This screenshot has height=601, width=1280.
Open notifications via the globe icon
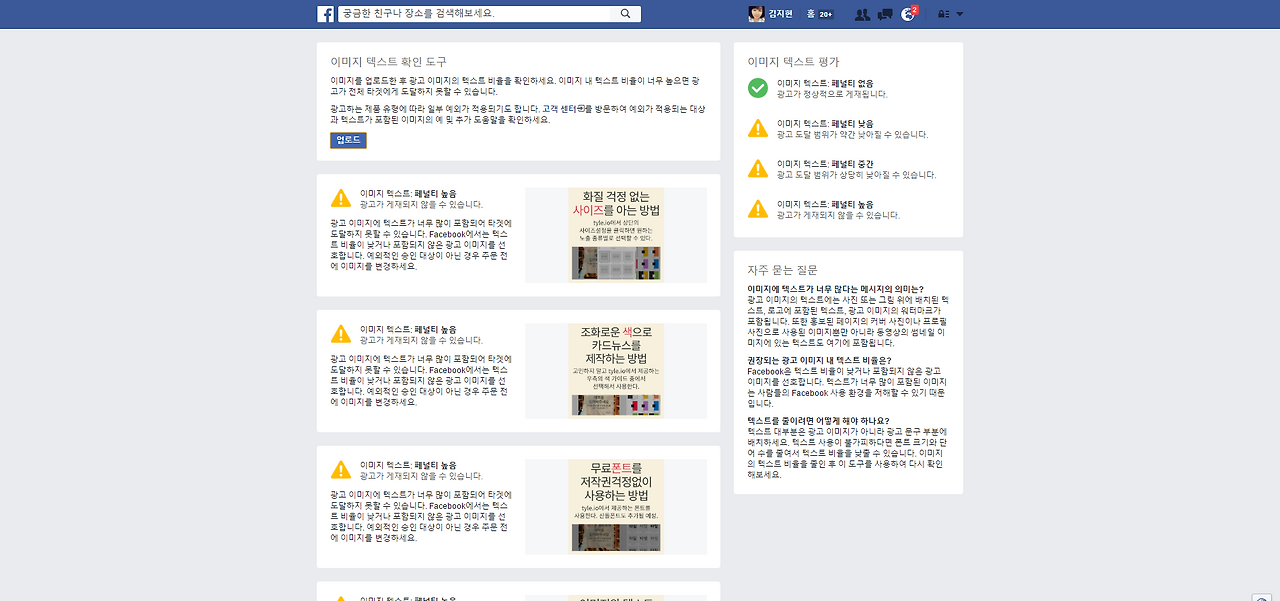coord(908,13)
